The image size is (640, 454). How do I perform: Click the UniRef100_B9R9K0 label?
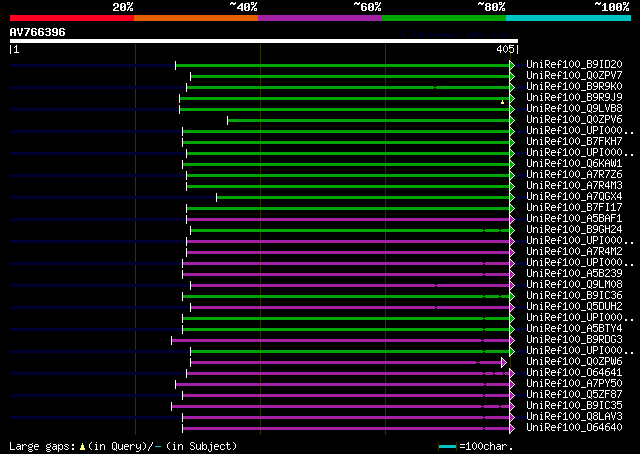point(574,87)
